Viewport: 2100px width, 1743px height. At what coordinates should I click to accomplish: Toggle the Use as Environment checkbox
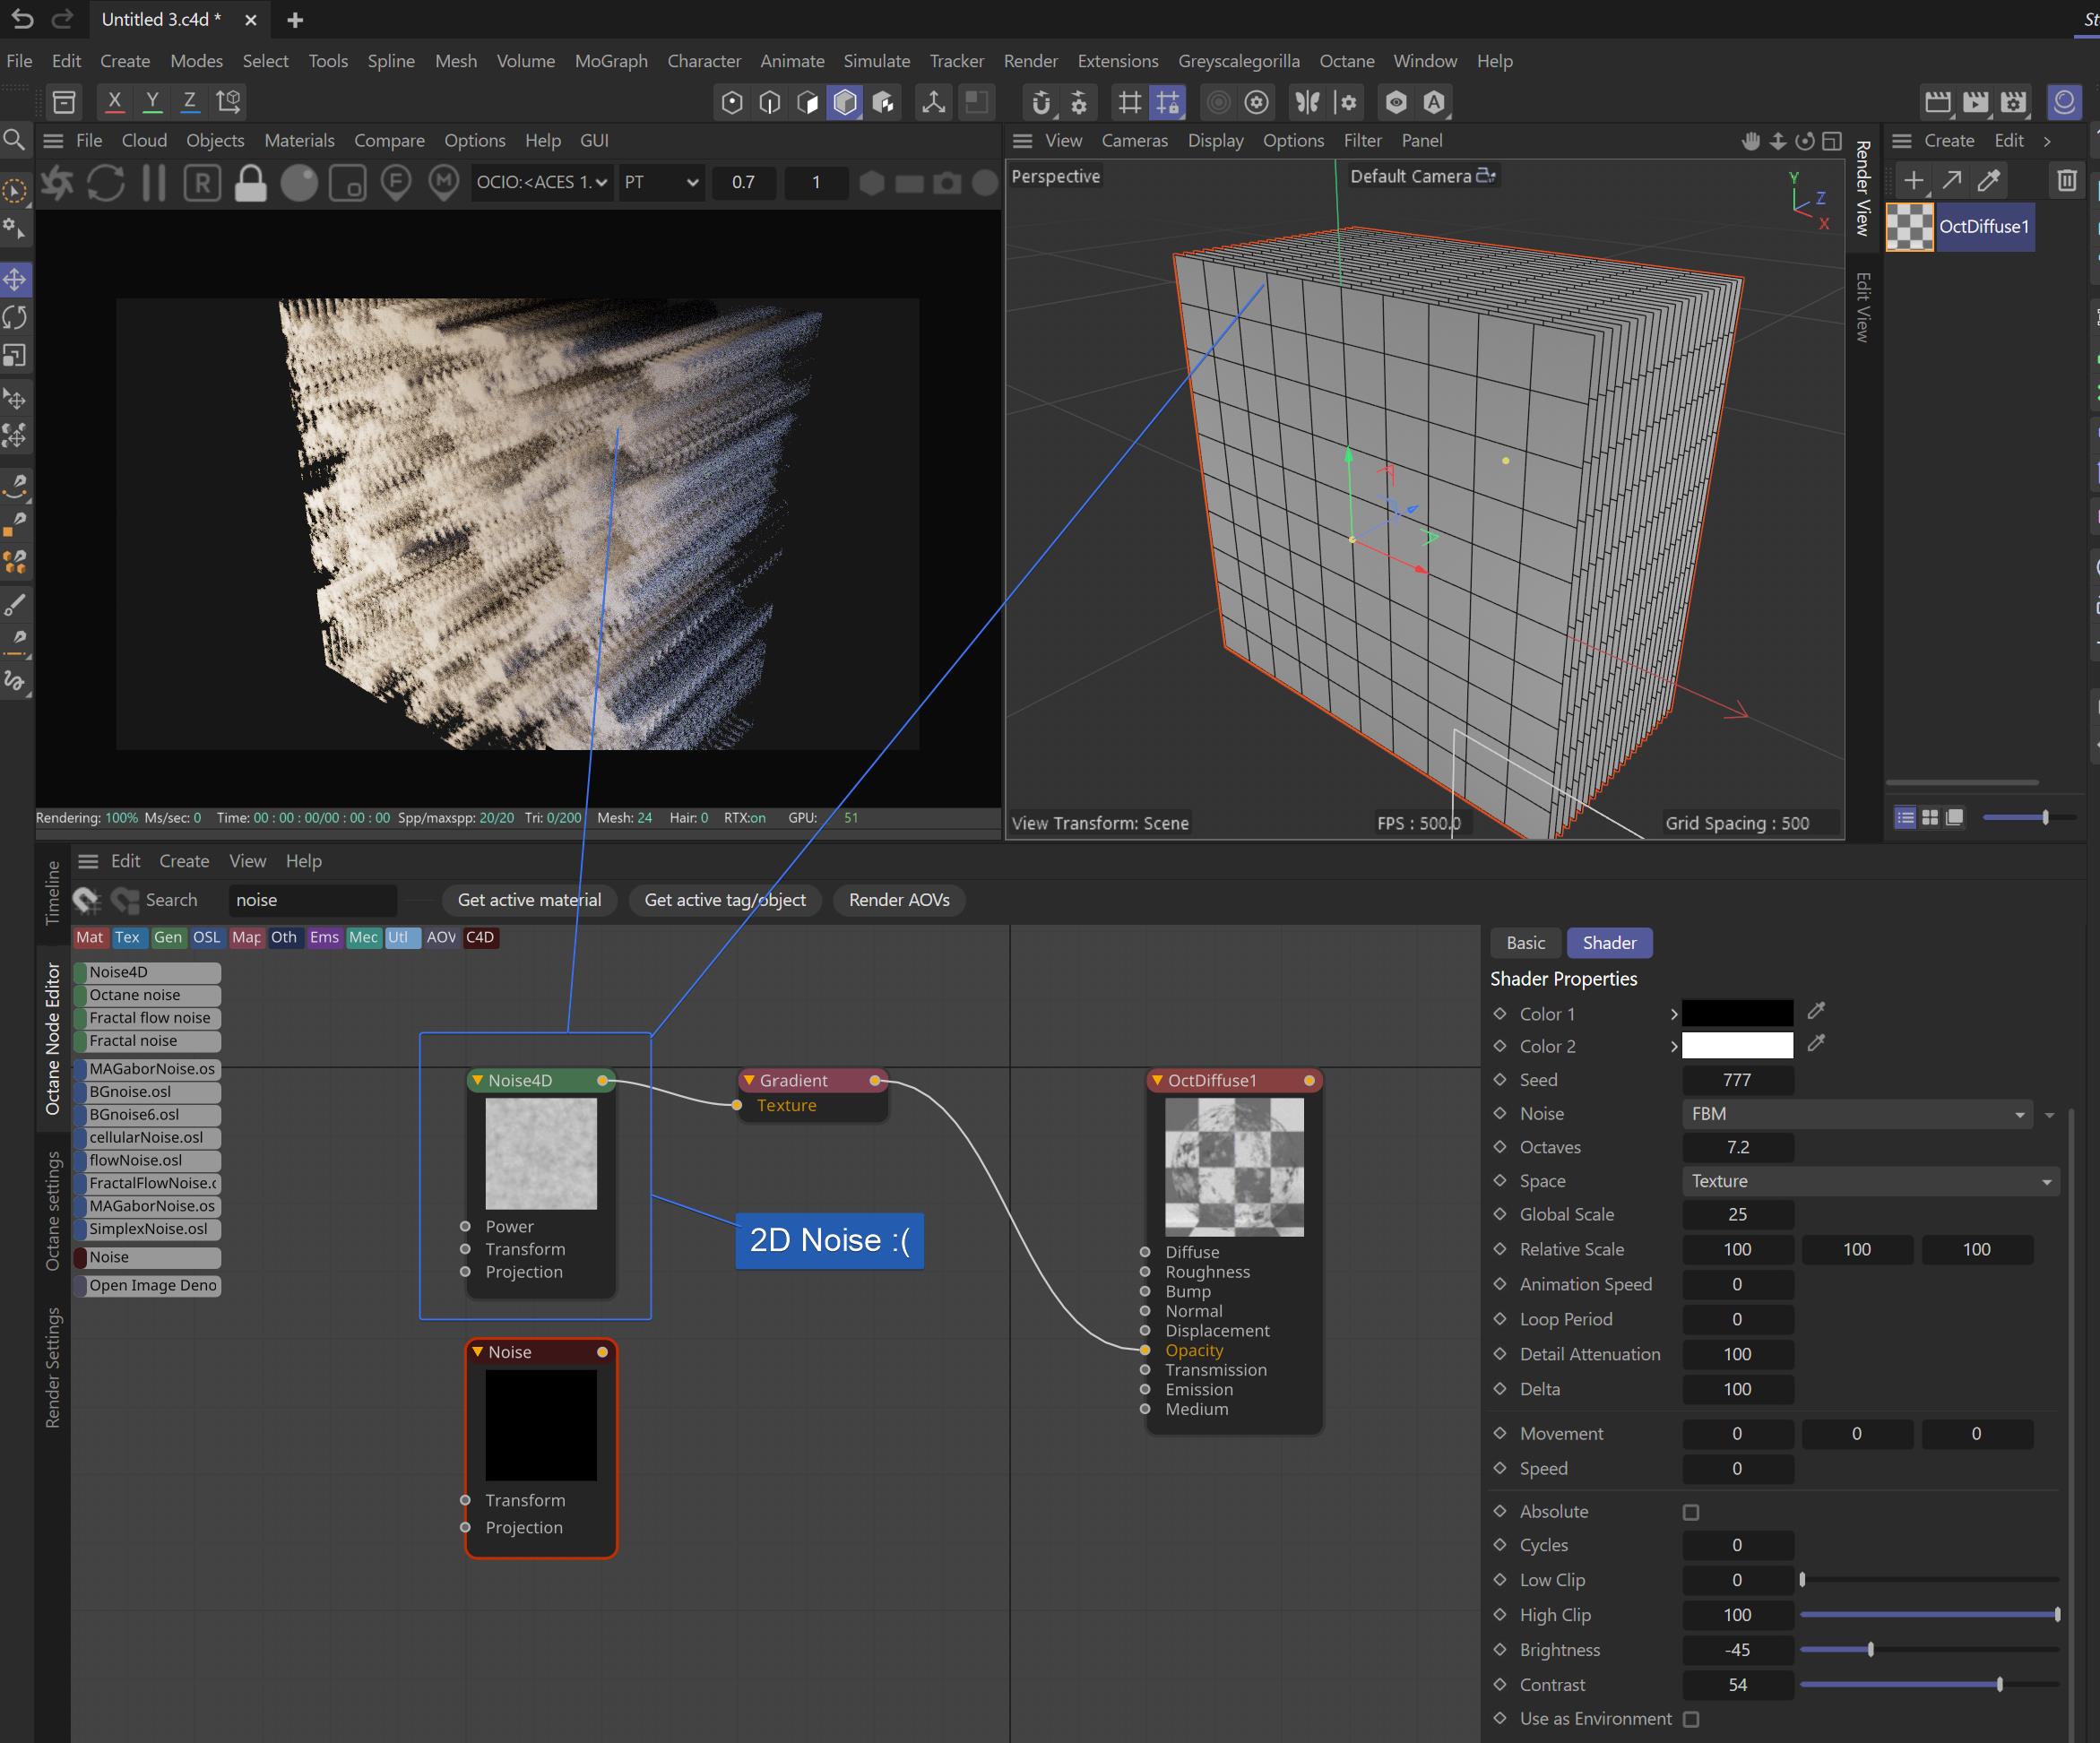tap(1691, 1719)
